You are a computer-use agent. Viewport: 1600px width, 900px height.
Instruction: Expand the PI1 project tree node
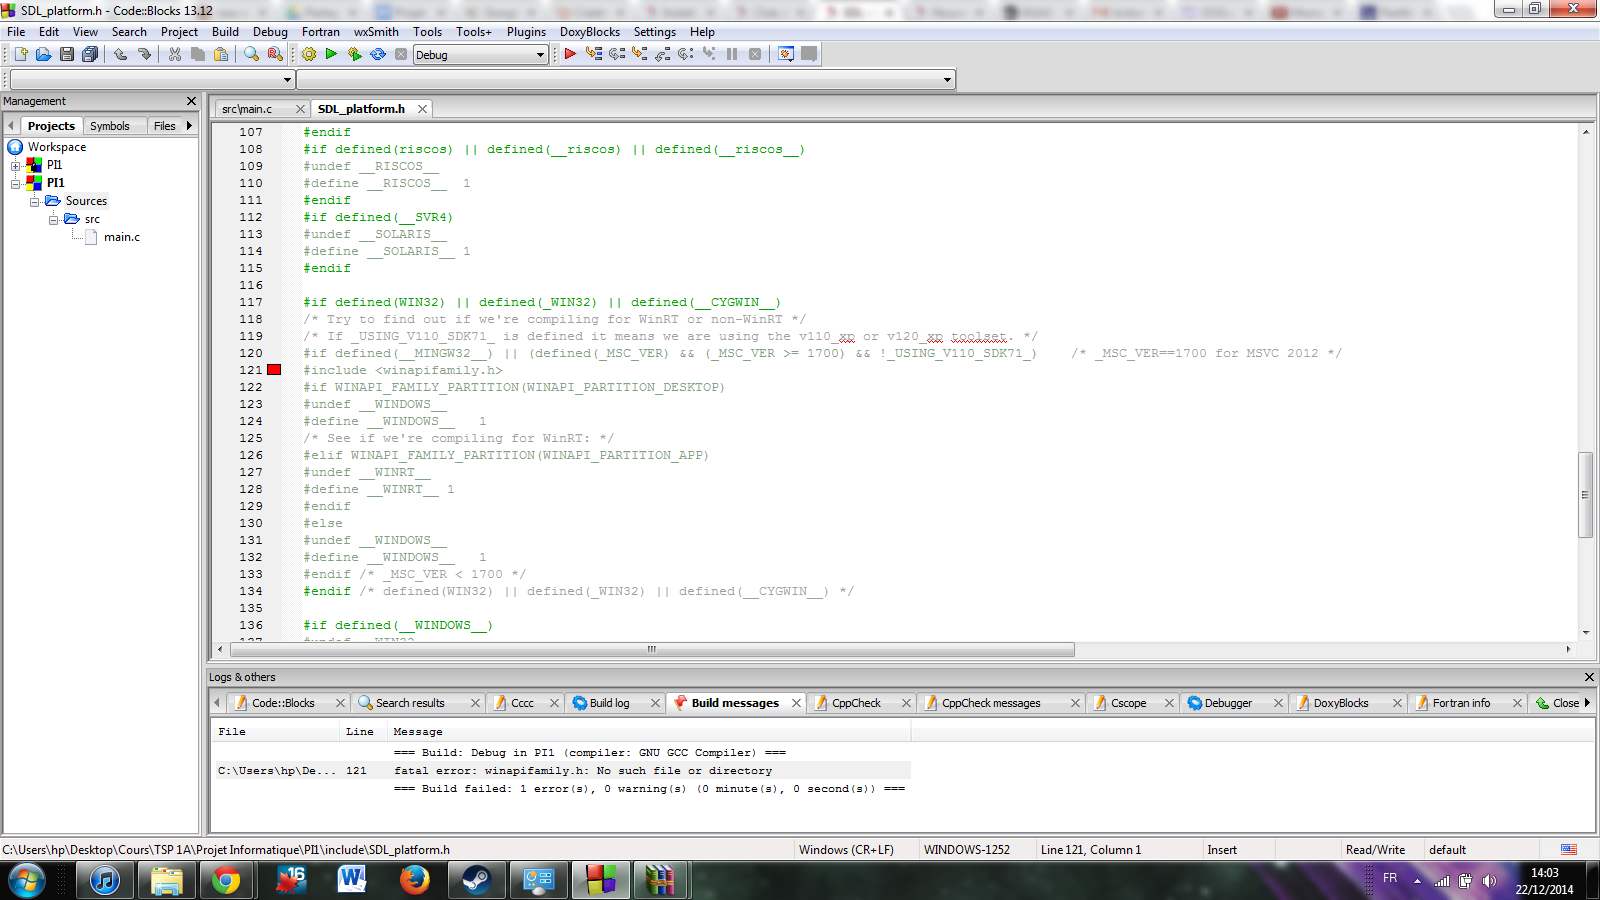[16, 165]
